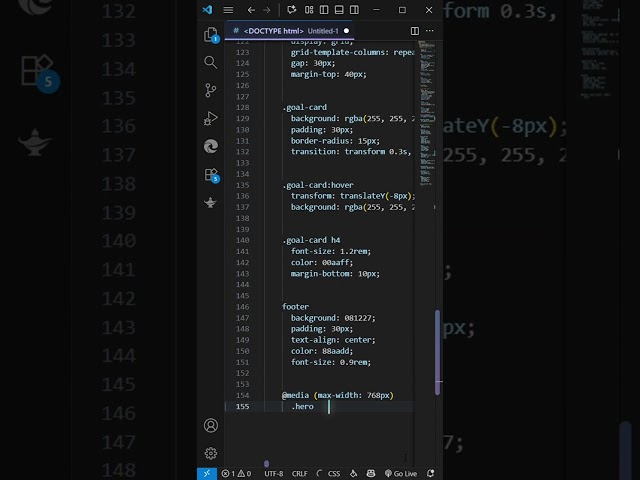Select the Untitled-1 editor tab
640x480 pixels.
(x=288, y=31)
